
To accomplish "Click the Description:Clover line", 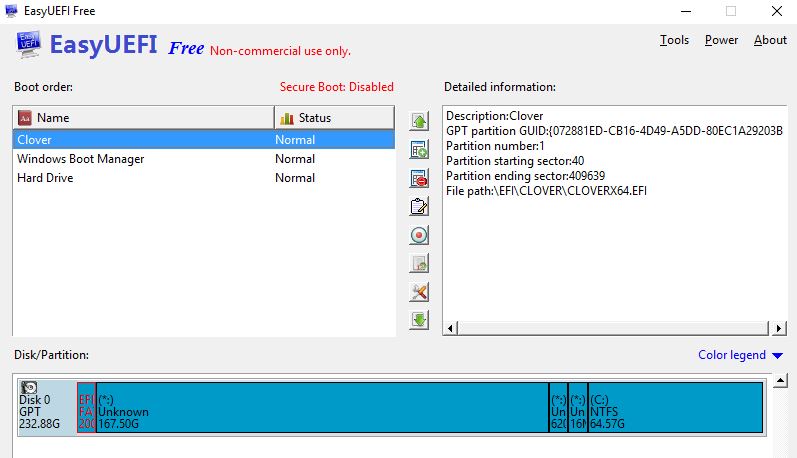I will pyautogui.click(x=495, y=116).
